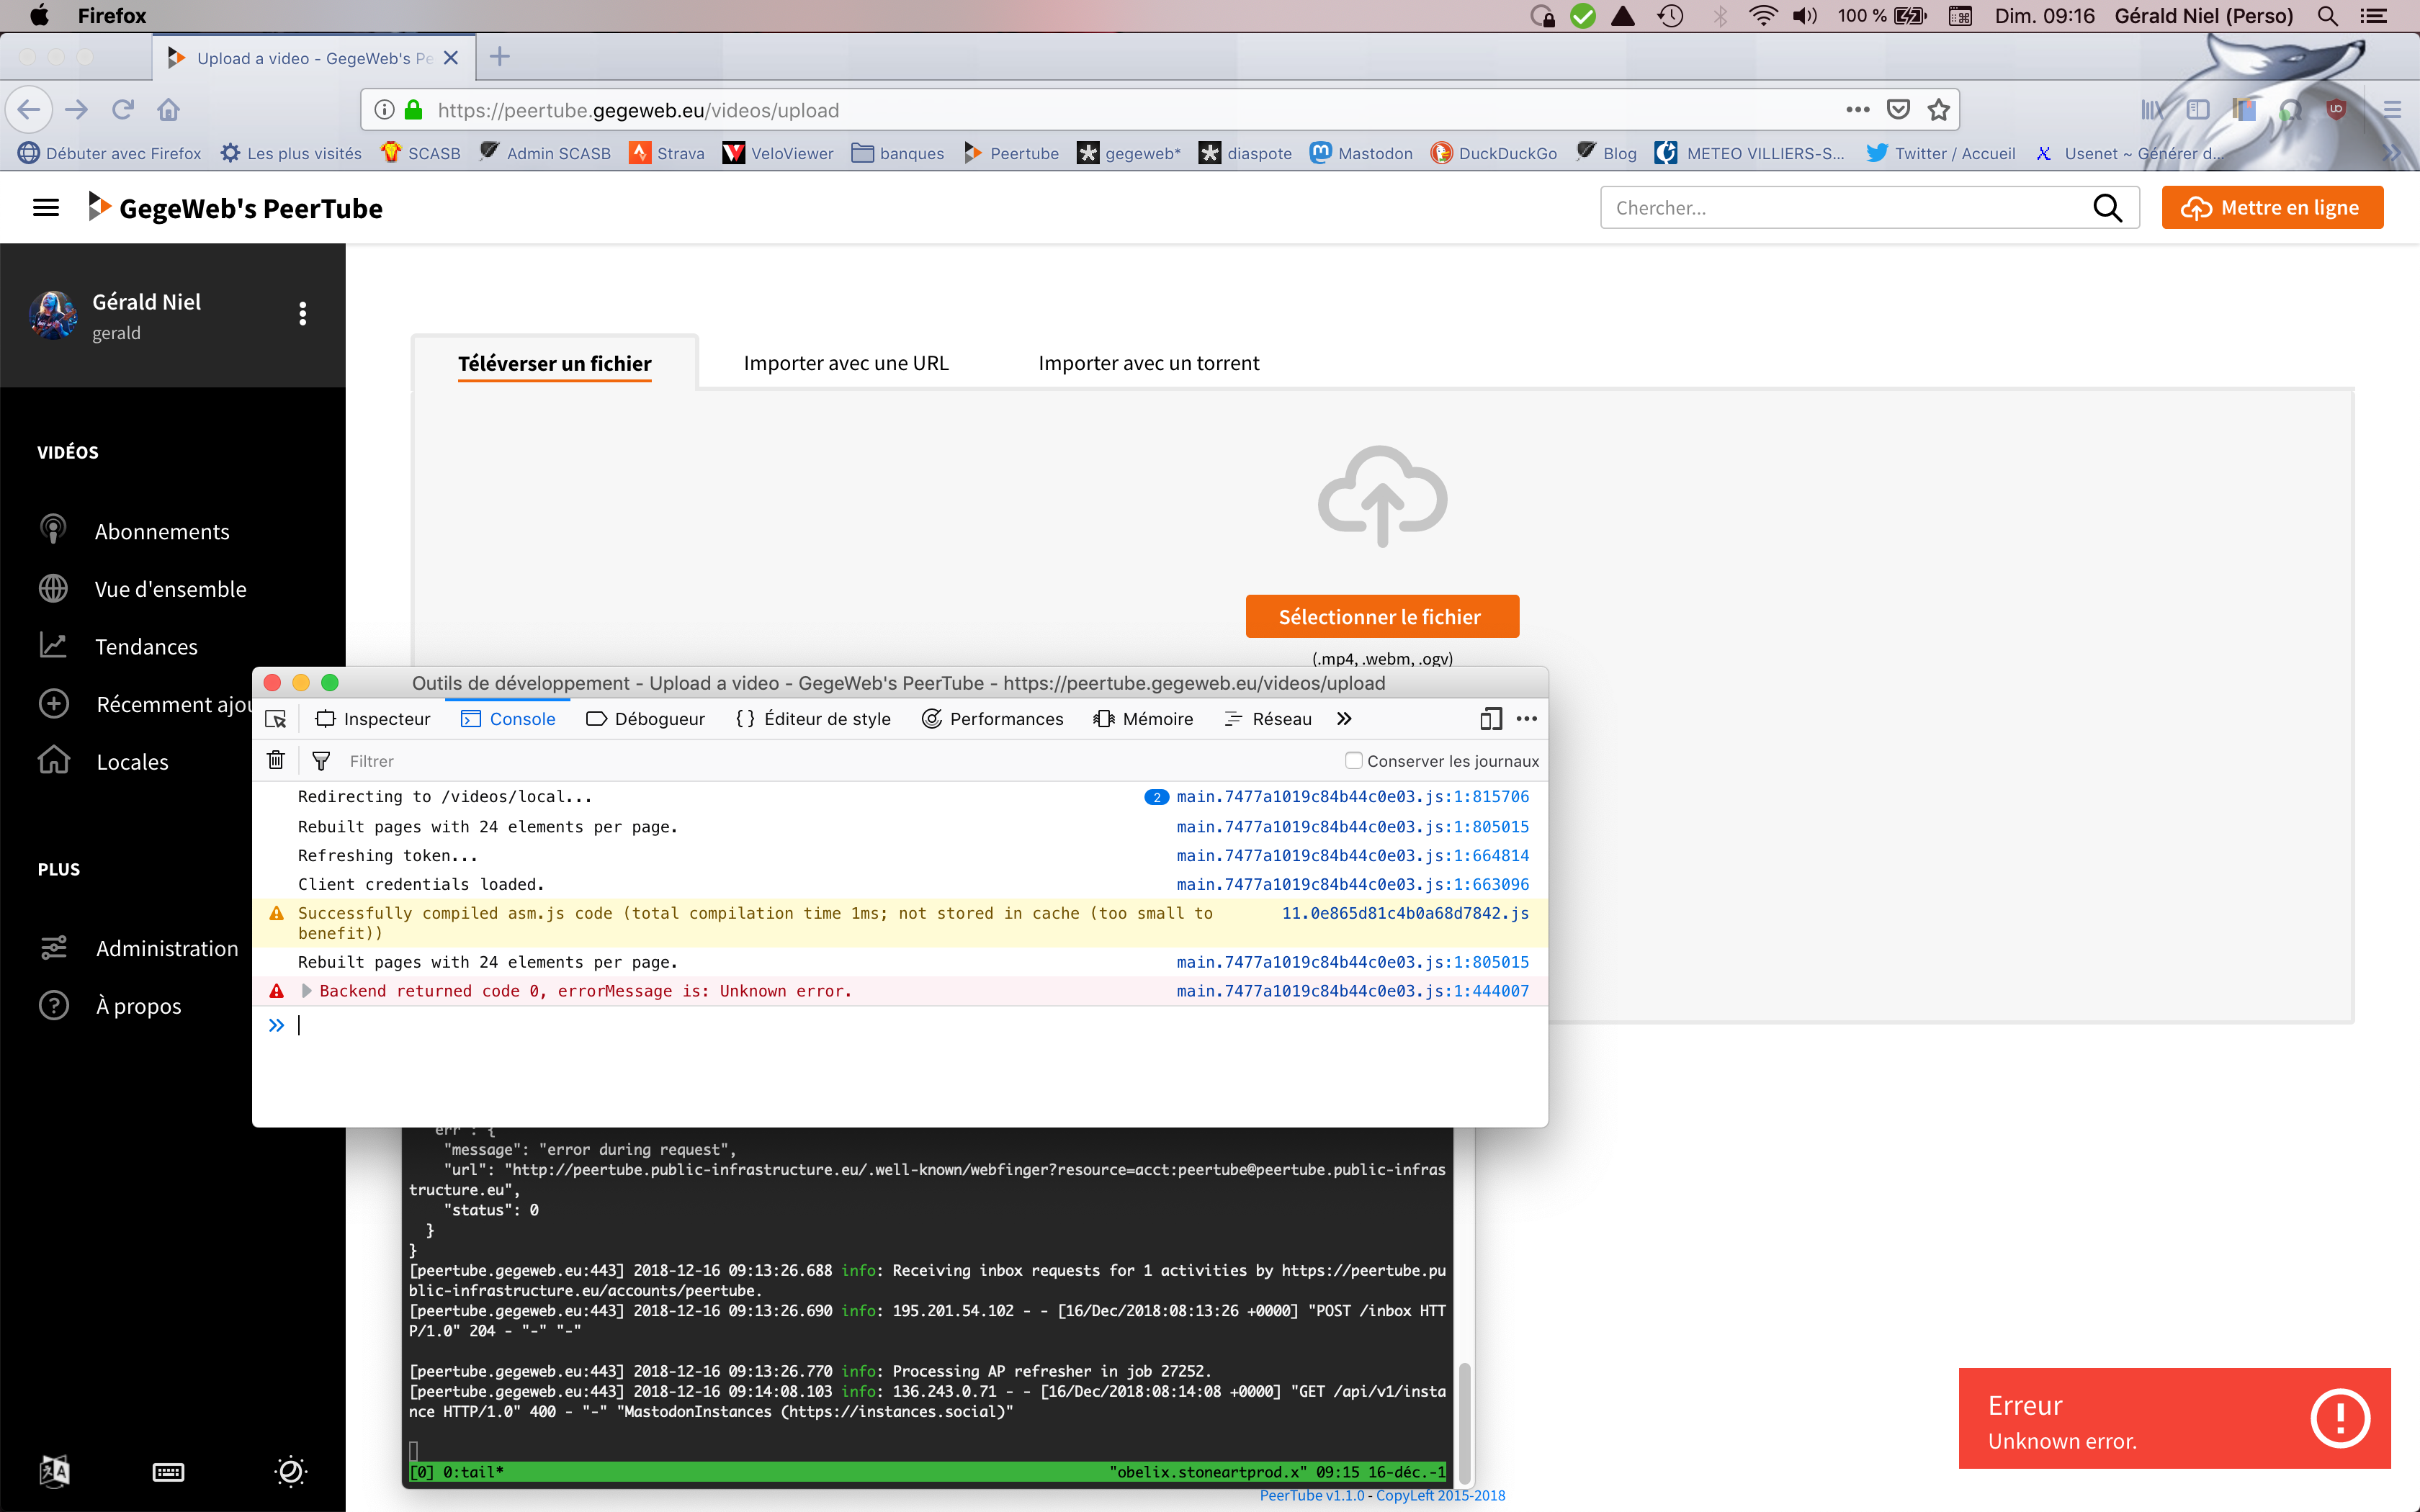Open the page actions ellipsis menu in the address bar
Image resolution: width=2420 pixels, height=1512 pixels.
click(x=1857, y=109)
